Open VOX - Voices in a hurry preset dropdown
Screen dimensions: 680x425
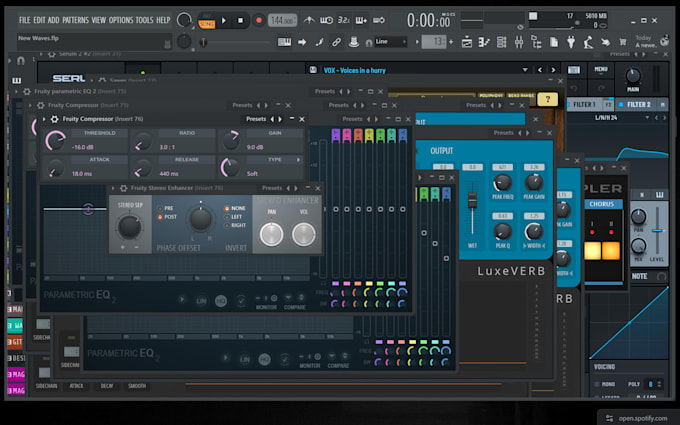pos(525,70)
